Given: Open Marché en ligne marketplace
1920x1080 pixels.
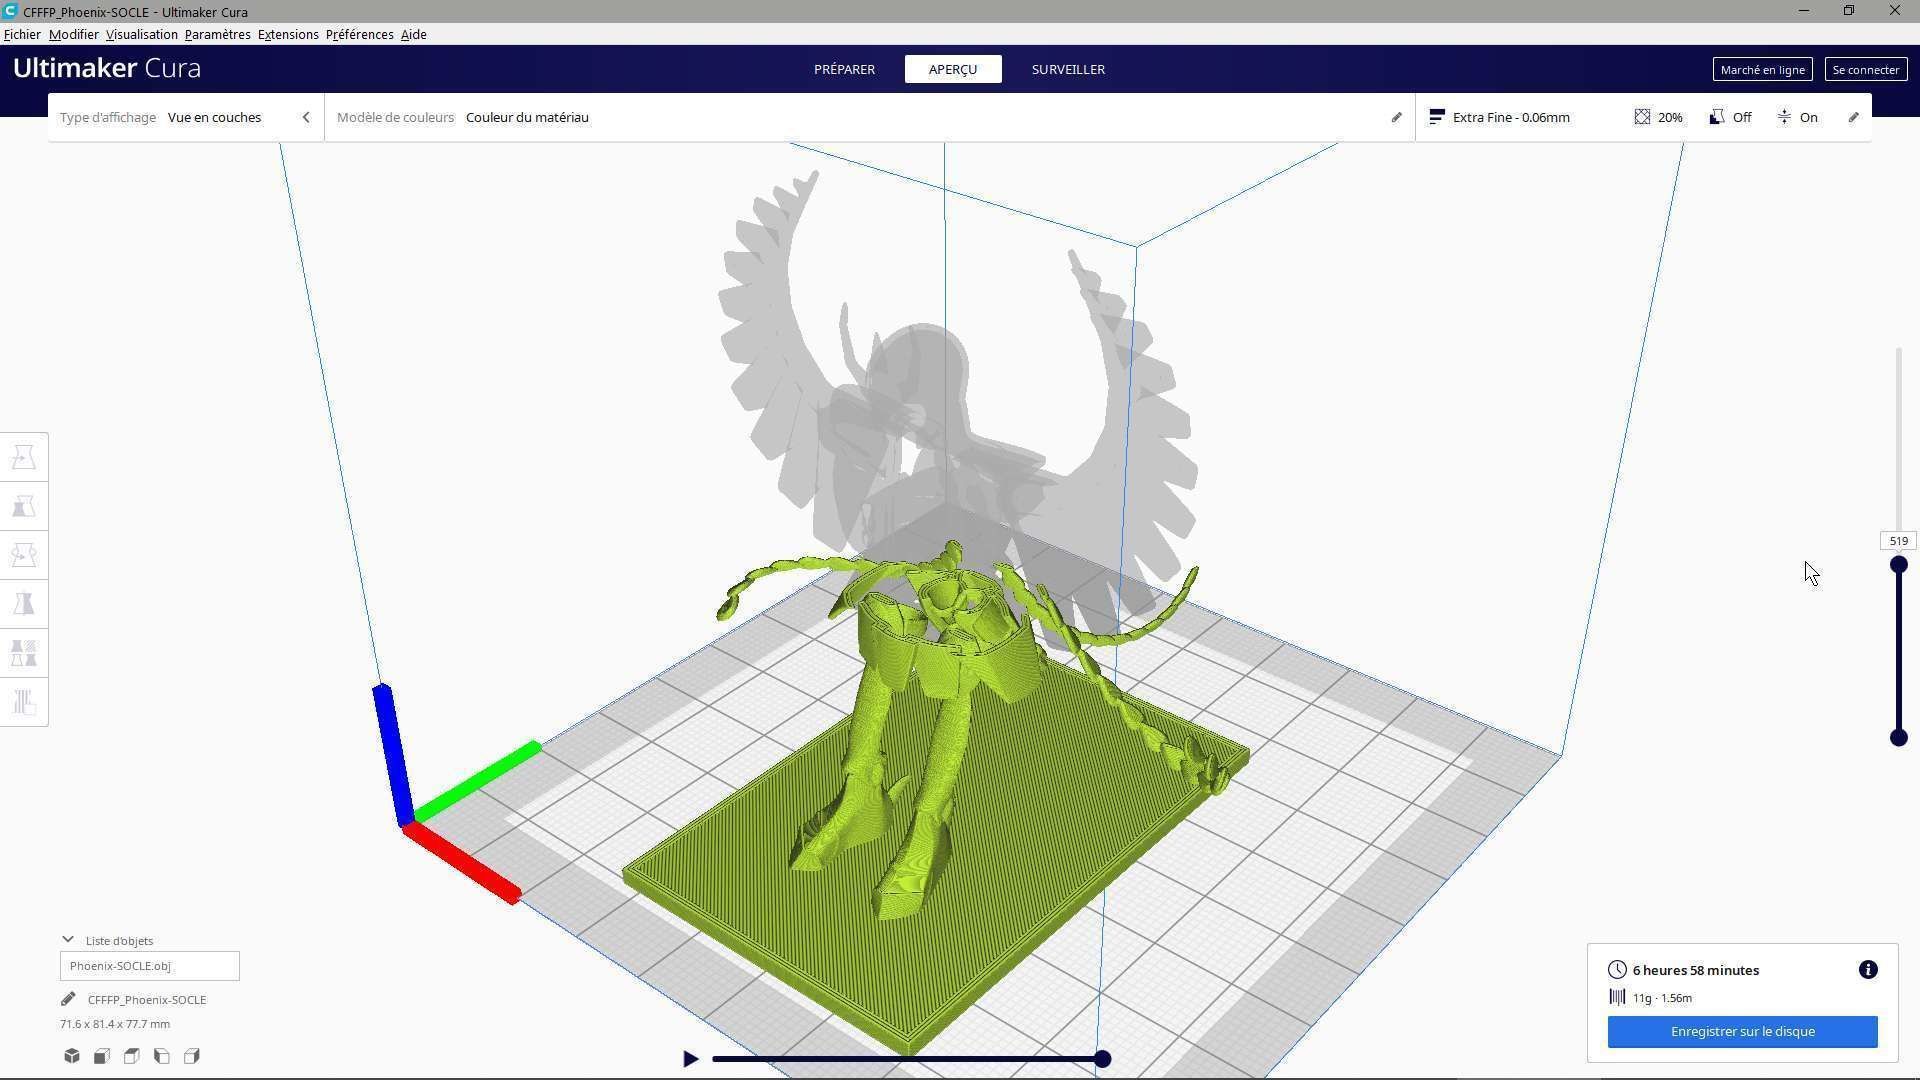Looking at the screenshot, I should click(x=1762, y=69).
